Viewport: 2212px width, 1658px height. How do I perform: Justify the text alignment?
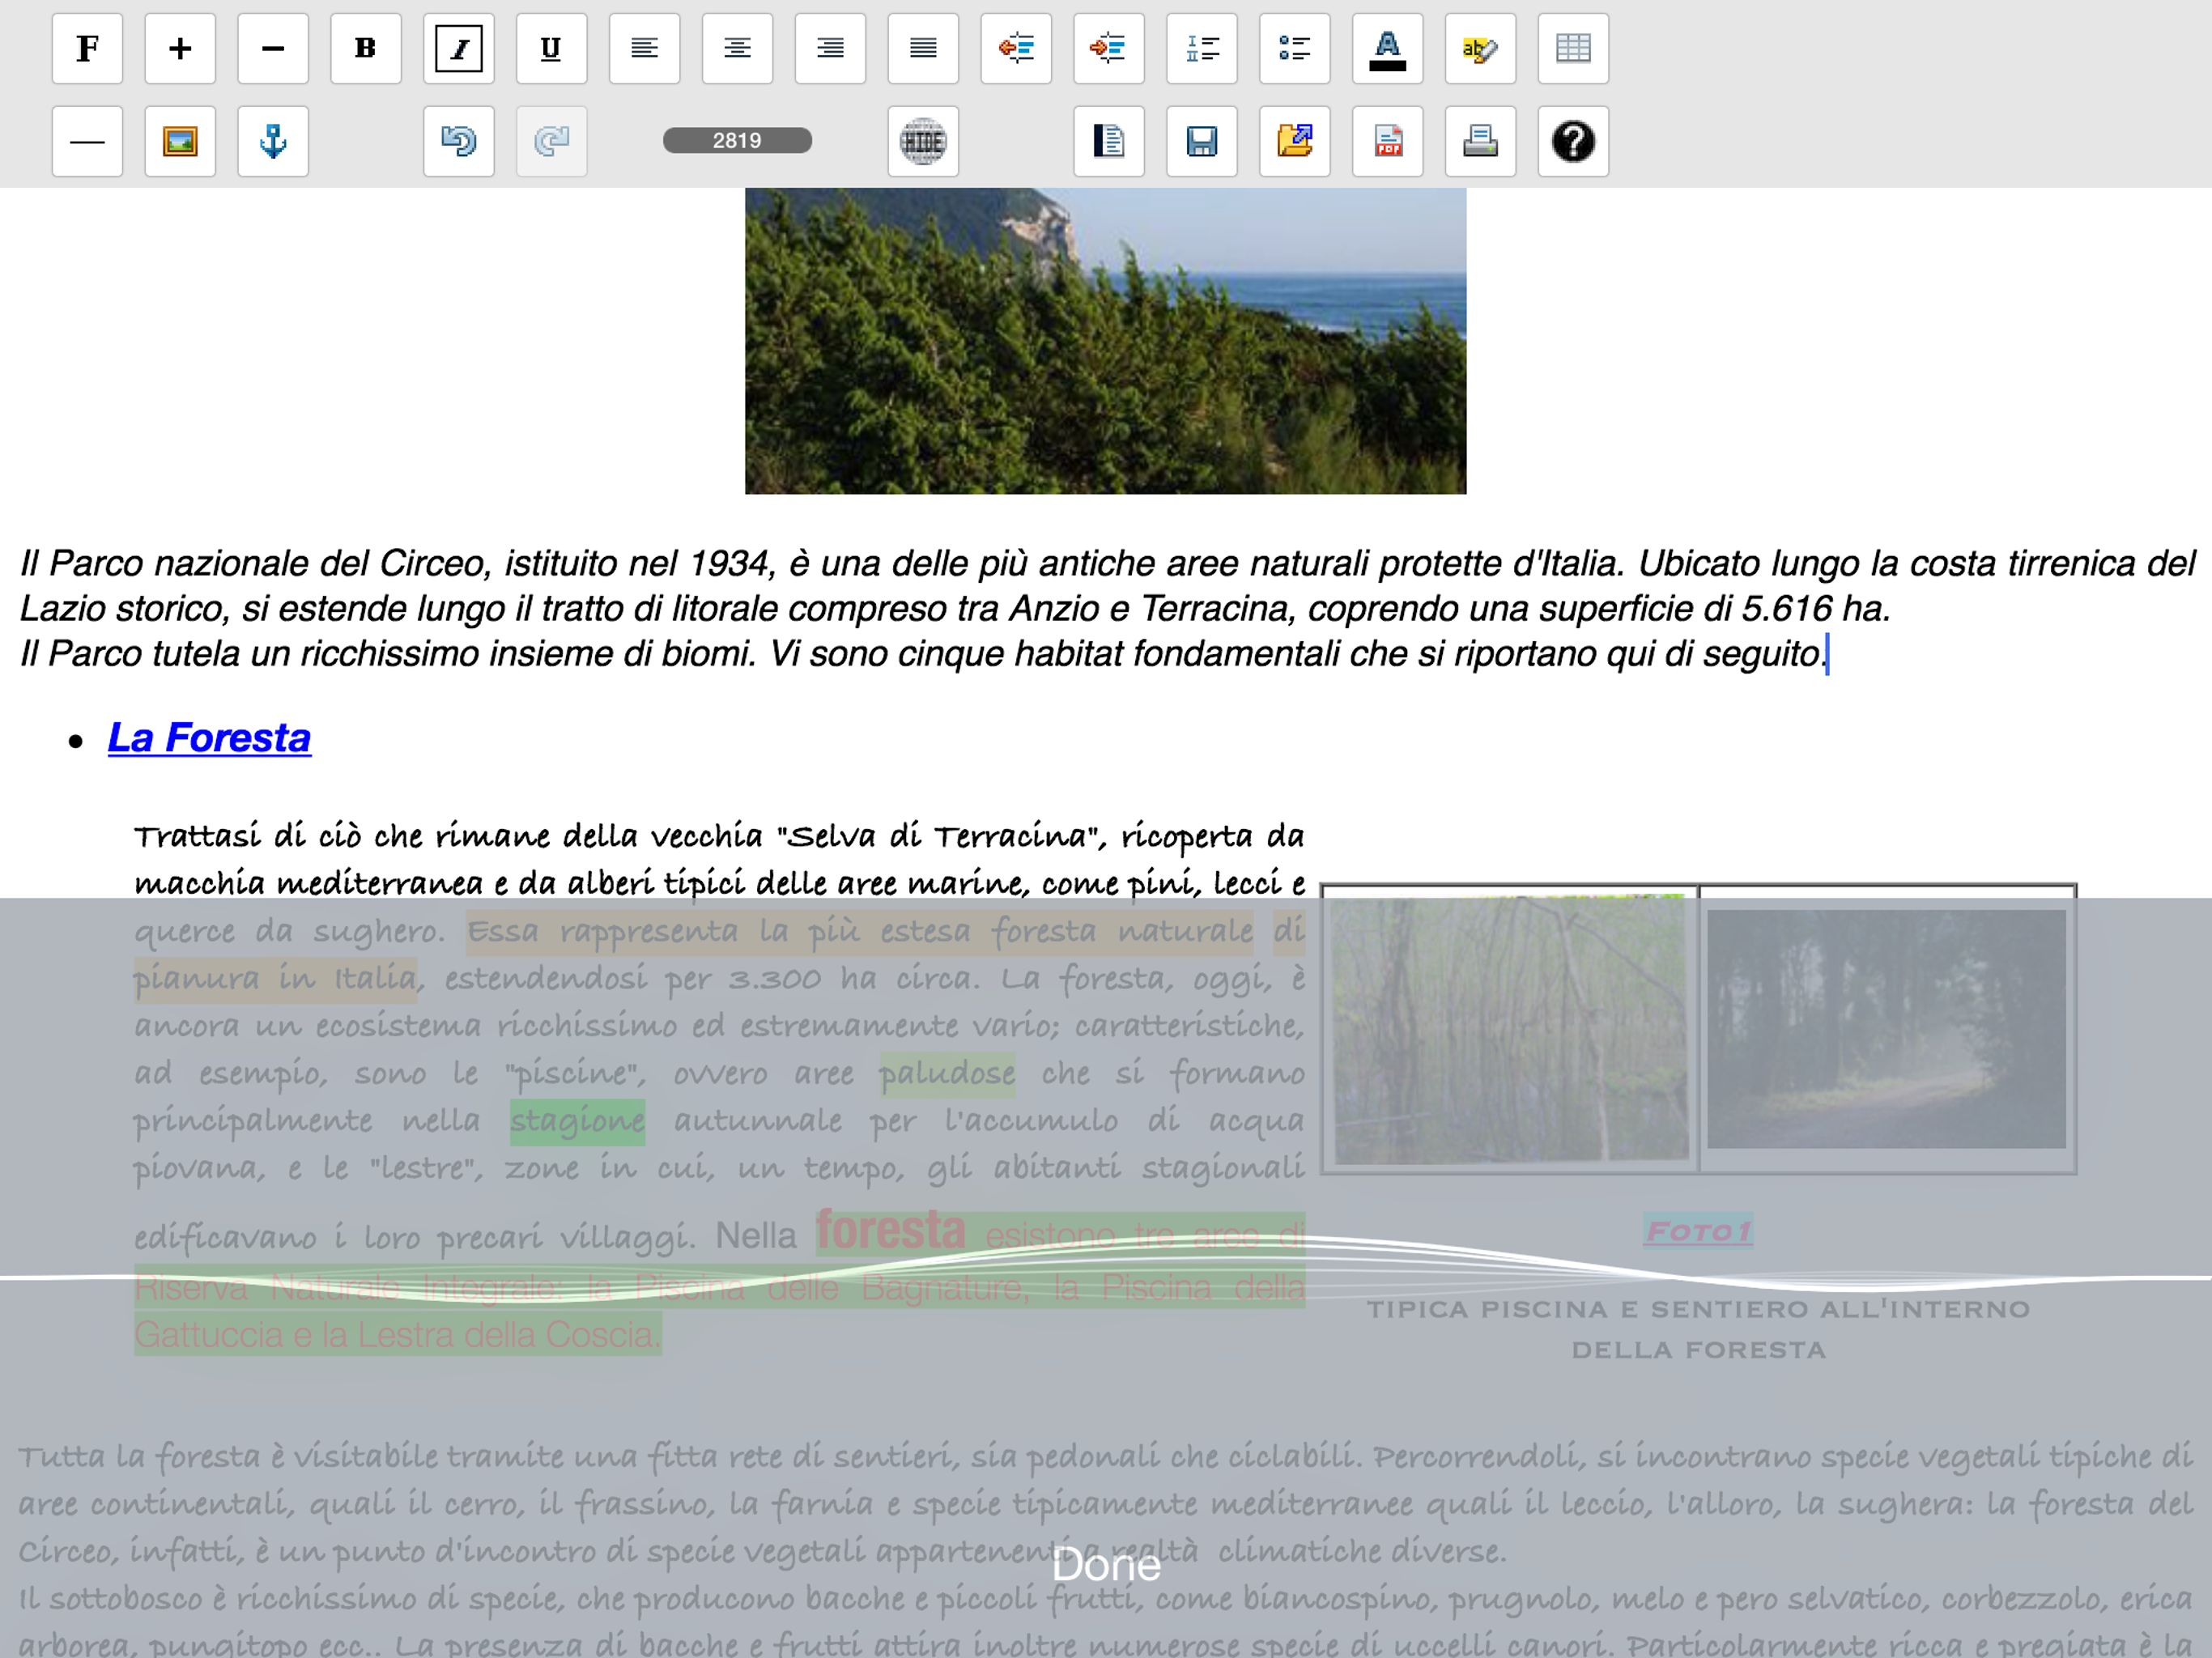(923, 48)
